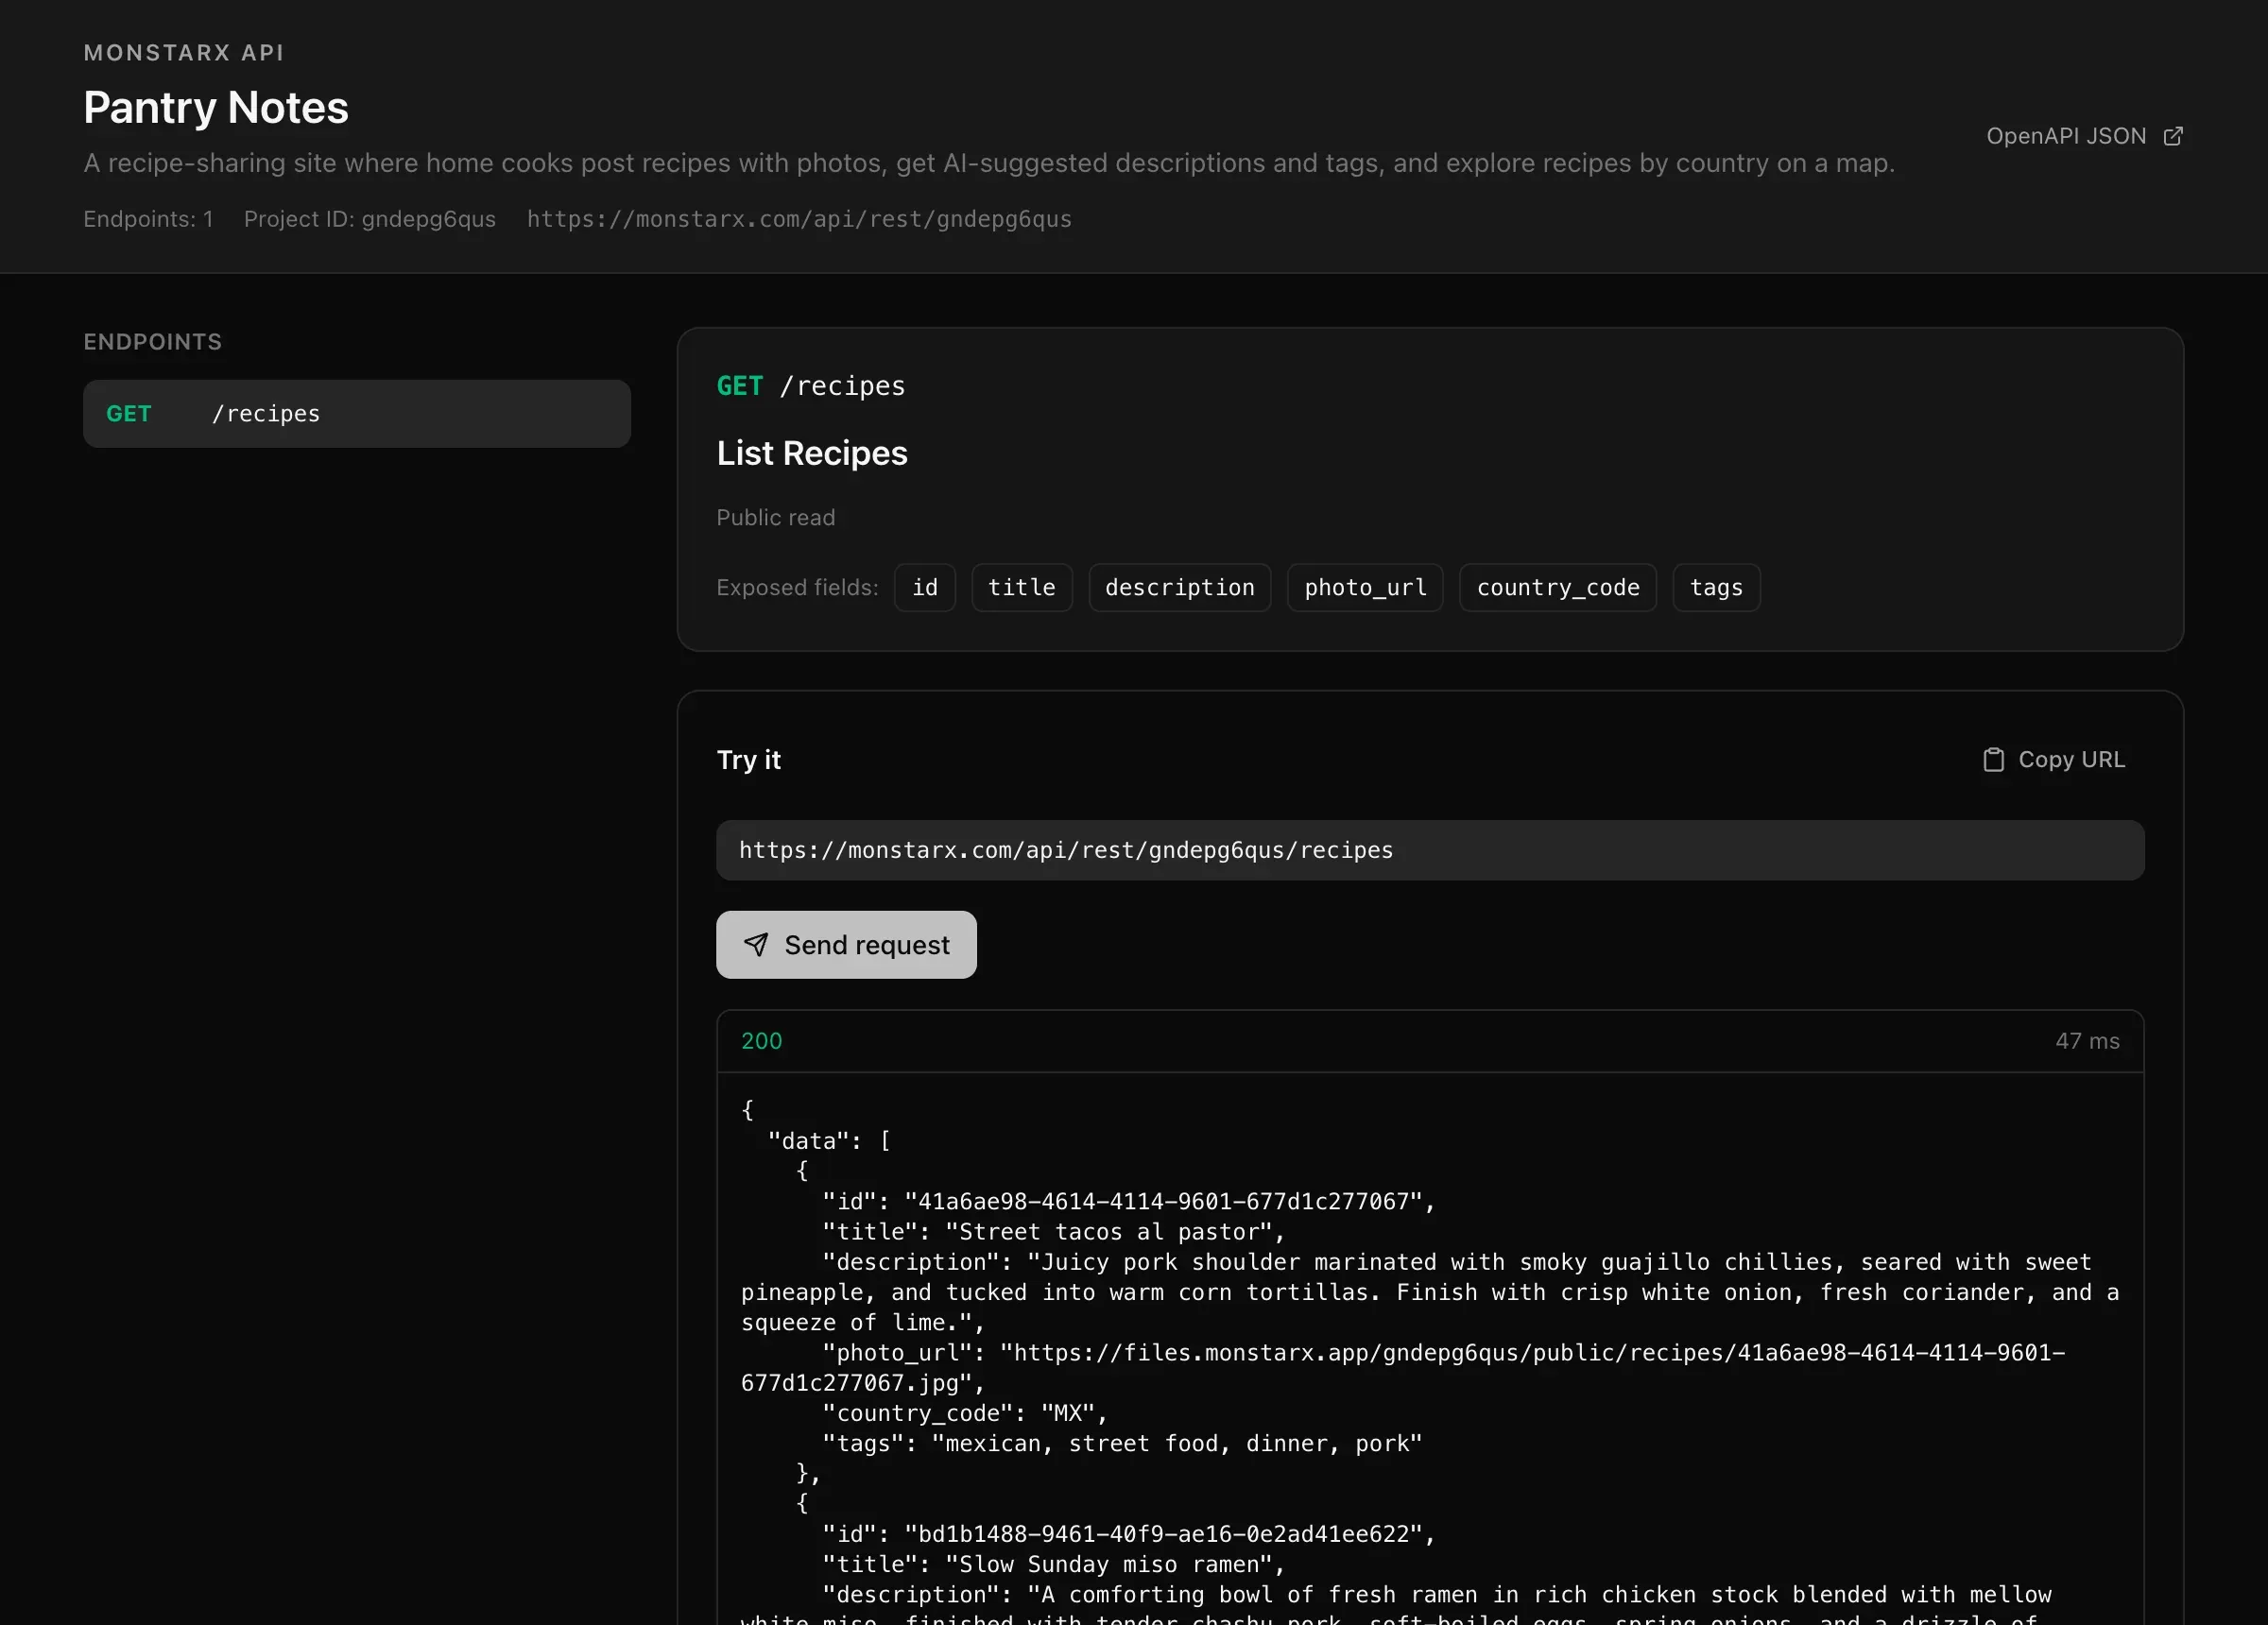
Task: Select the 'country_code' exposed field chip
Action: (1558, 587)
